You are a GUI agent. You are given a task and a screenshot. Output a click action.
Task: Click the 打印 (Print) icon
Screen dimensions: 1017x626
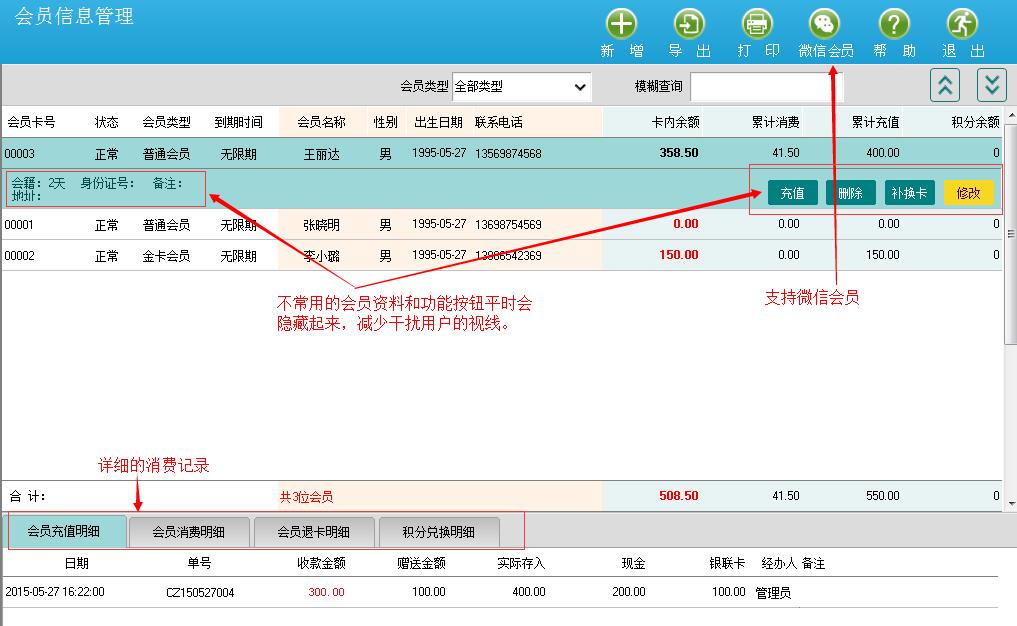757,25
